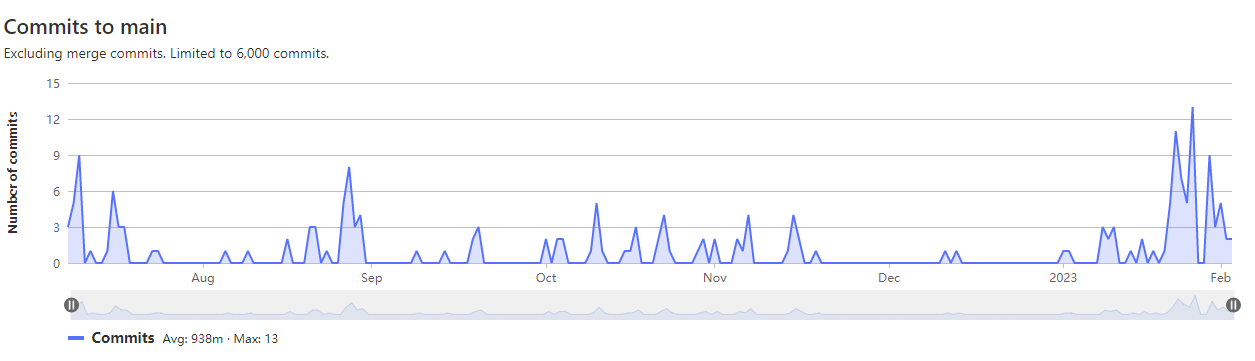Click the Nov label on x-axis
Viewport: 1255px width, 361px height.
pyautogui.click(x=714, y=277)
